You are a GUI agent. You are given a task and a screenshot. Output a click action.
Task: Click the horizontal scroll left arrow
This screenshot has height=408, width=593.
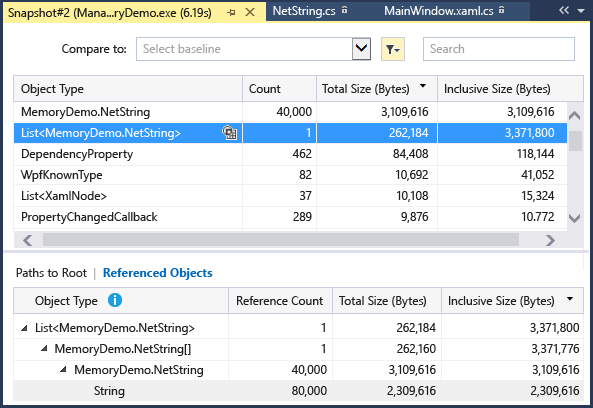point(27,240)
